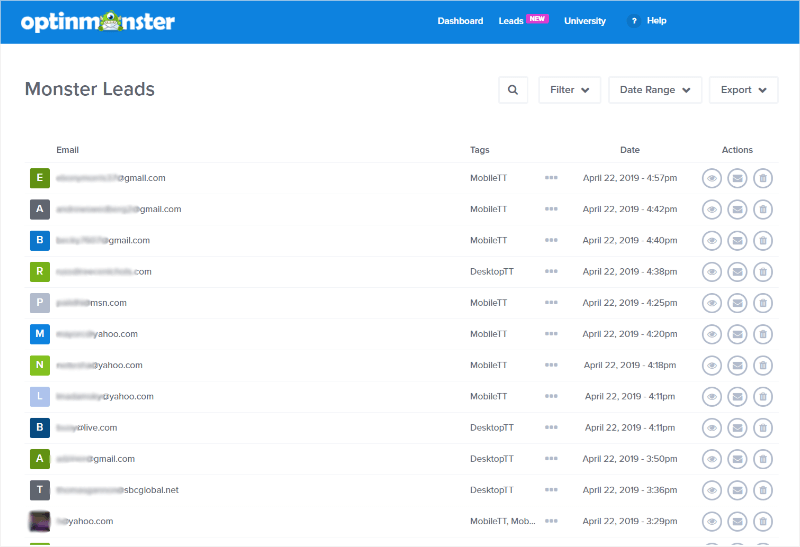Open more options dots for 4:40pm lead
Screen dimensions: 800x547
coord(551,241)
